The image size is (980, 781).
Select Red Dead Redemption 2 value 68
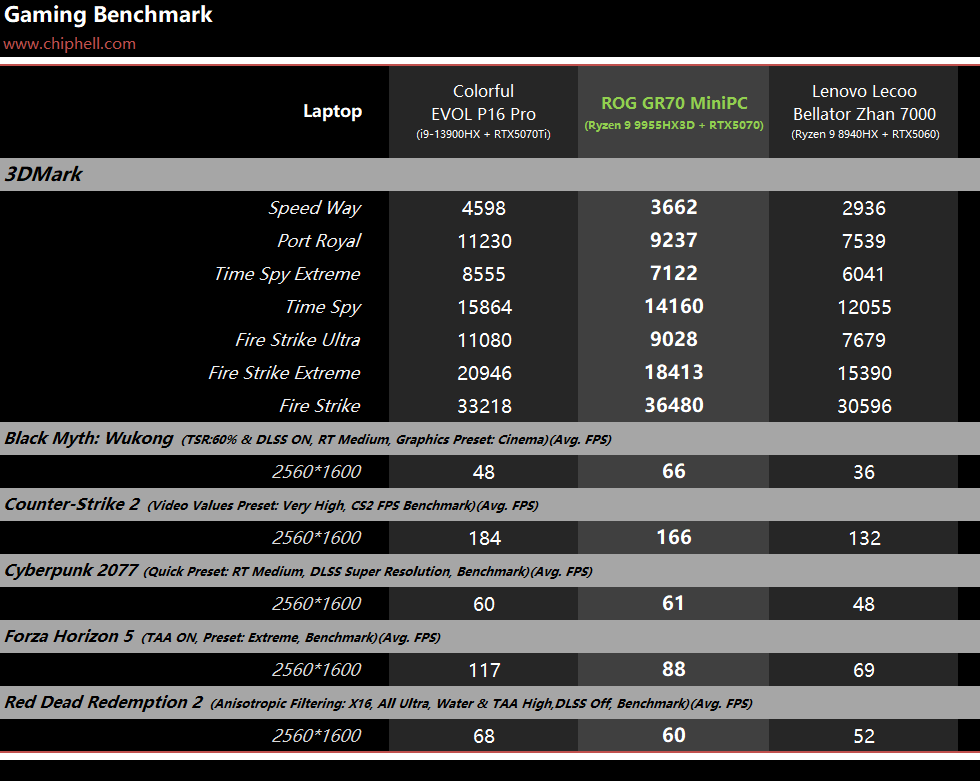pos(484,737)
